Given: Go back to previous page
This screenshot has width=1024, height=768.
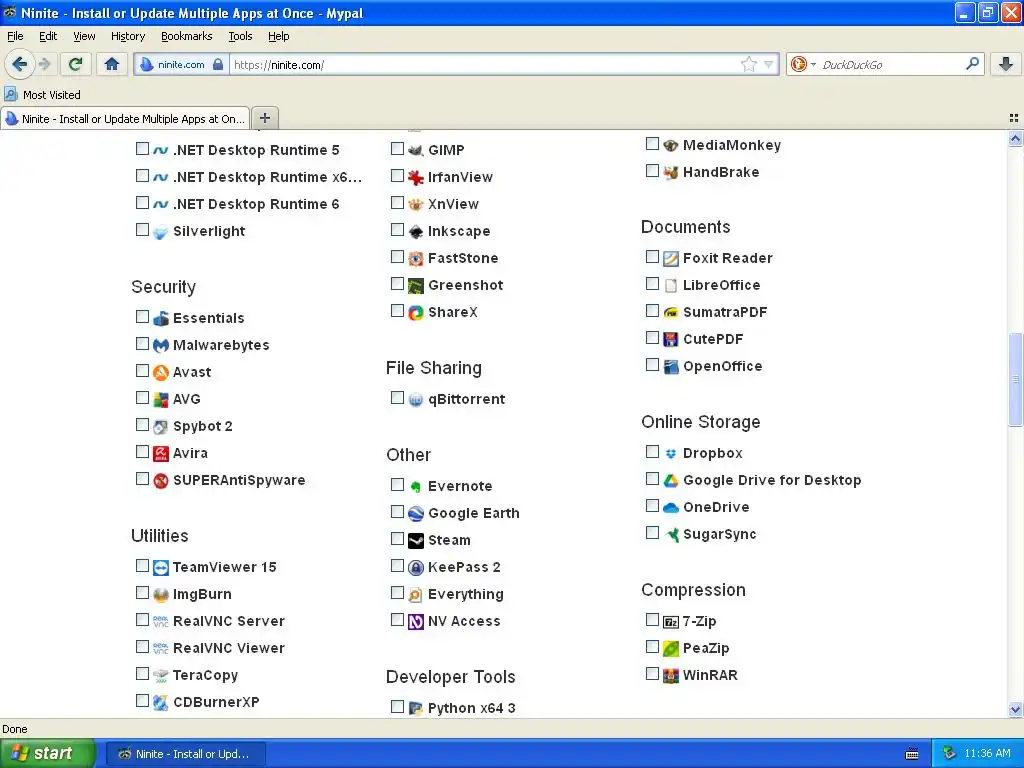Looking at the screenshot, I should (x=19, y=64).
